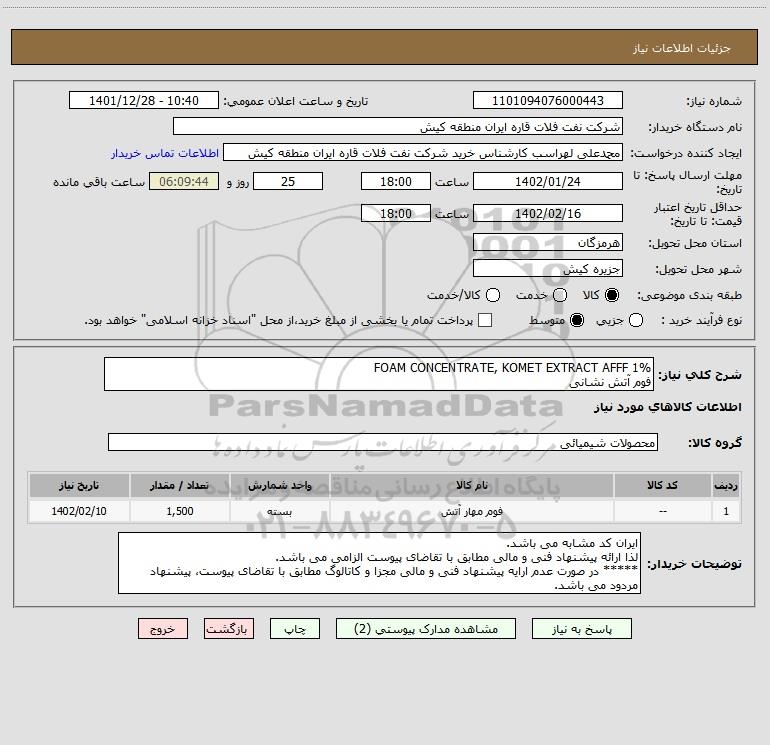Click the تاریخ نیاز column header
770x745 pixels.
click(79, 485)
